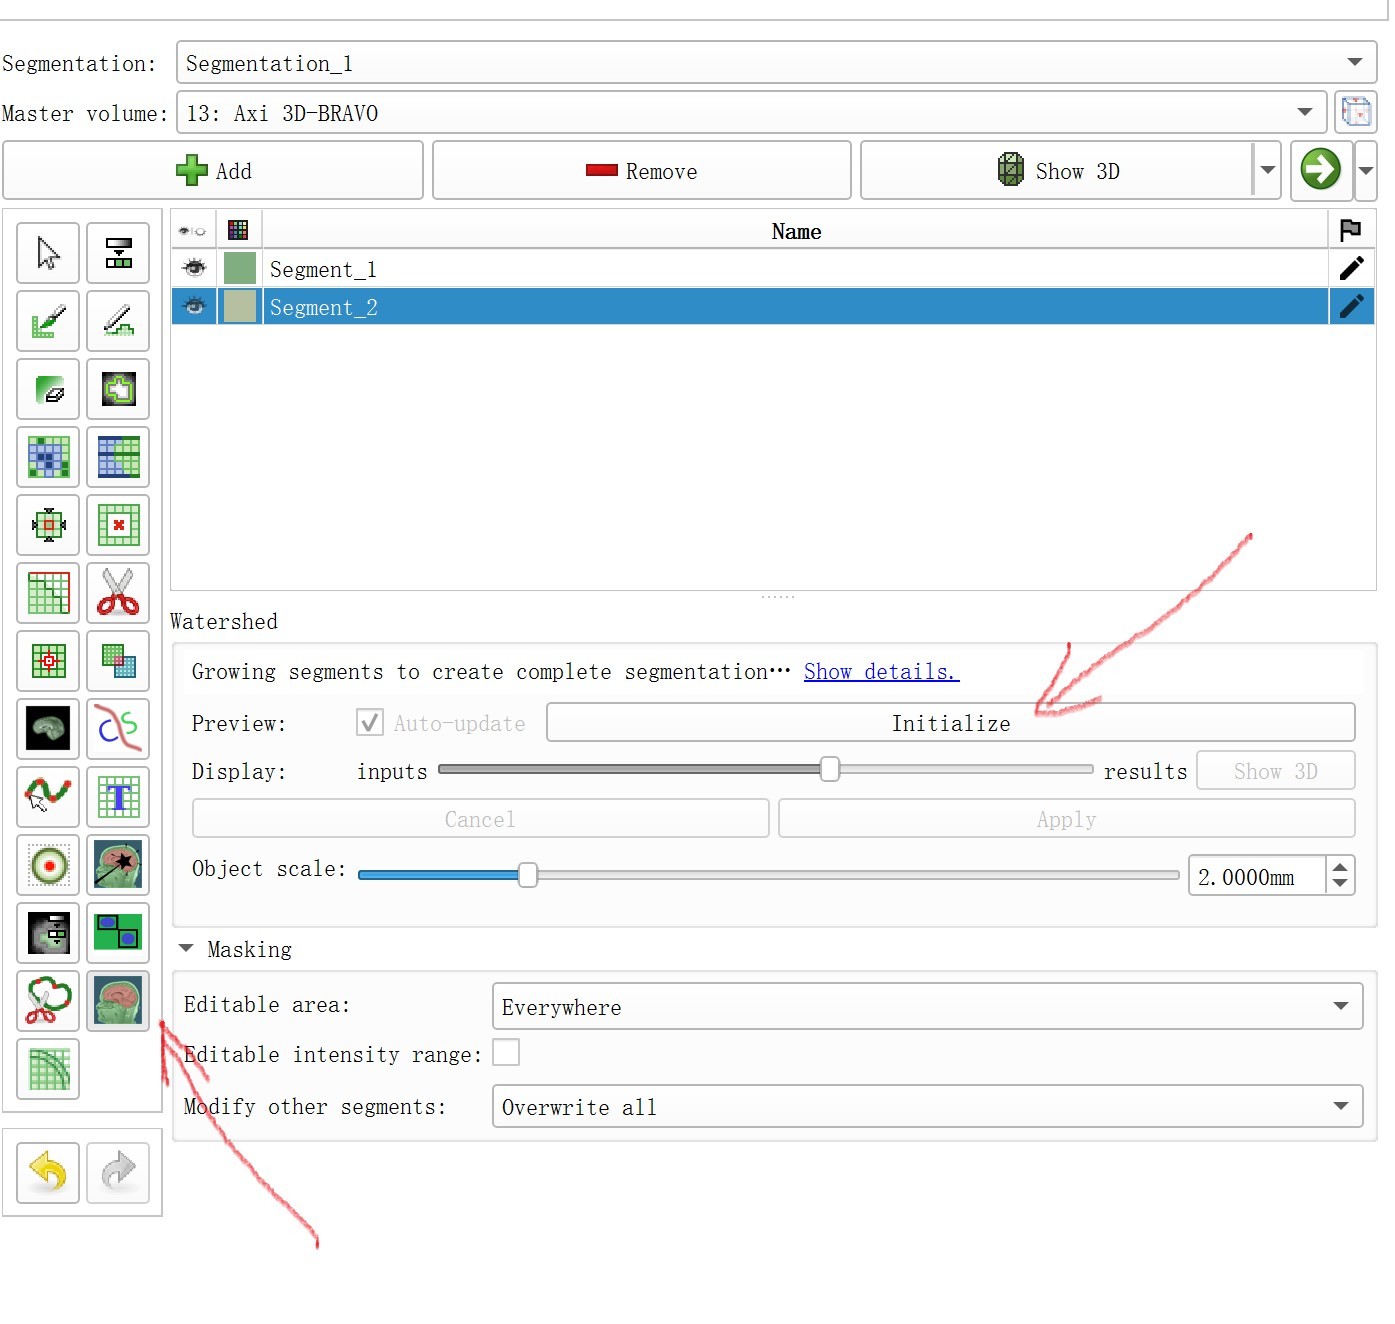
Task: Choose the Erase effect tool
Action: coord(48,389)
